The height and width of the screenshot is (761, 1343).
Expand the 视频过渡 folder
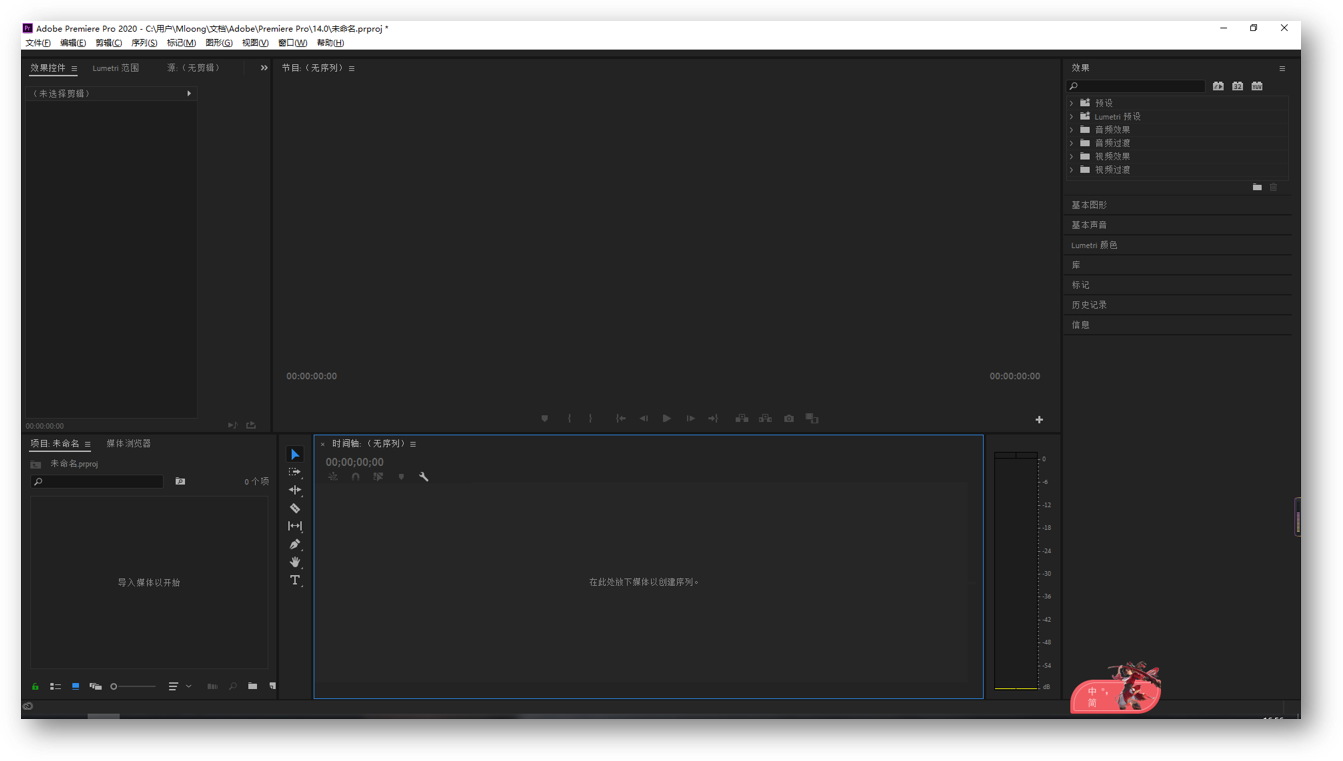tap(1072, 170)
